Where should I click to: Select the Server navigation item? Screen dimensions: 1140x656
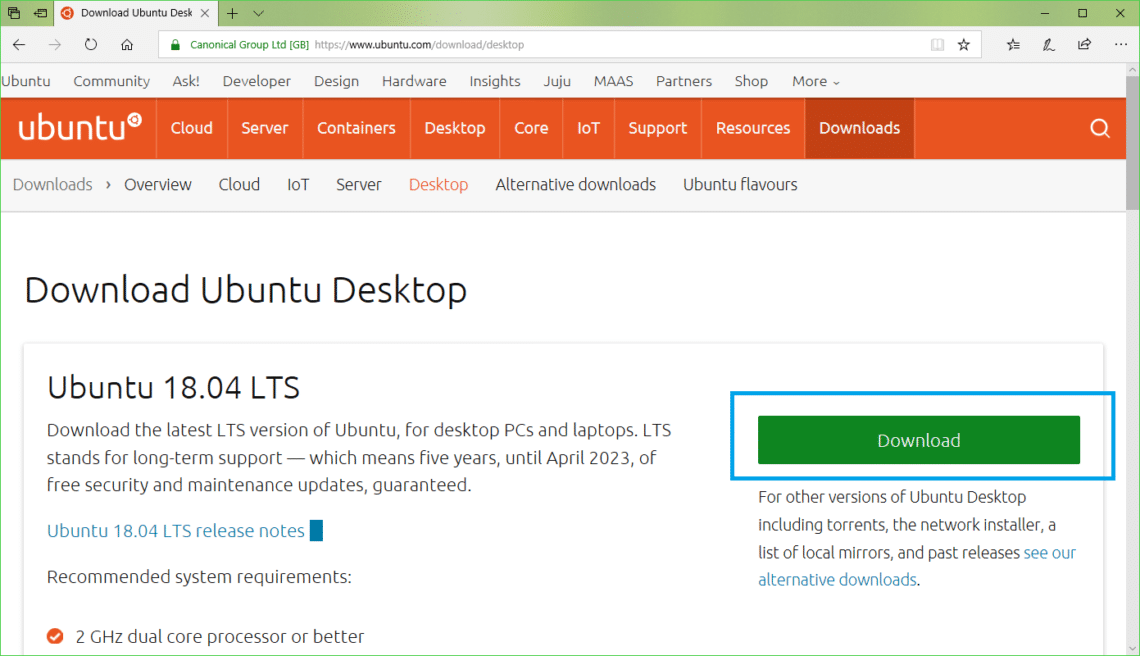click(264, 128)
